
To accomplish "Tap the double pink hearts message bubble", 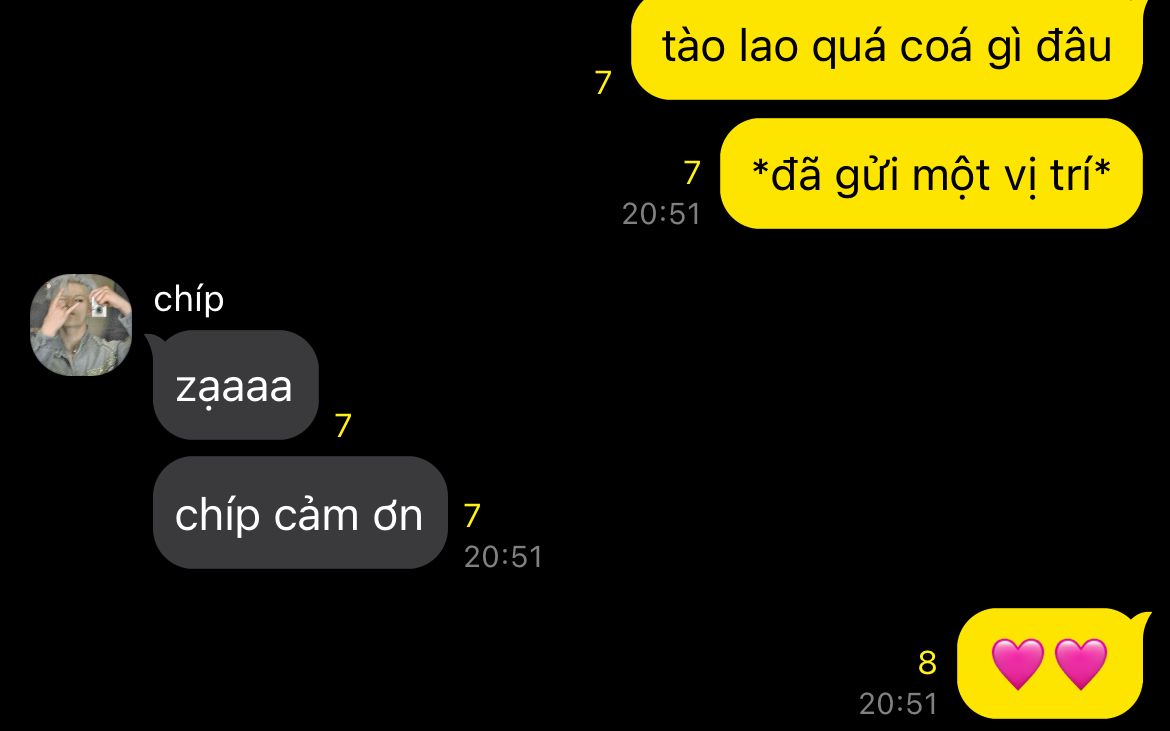I will coord(1050,662).
